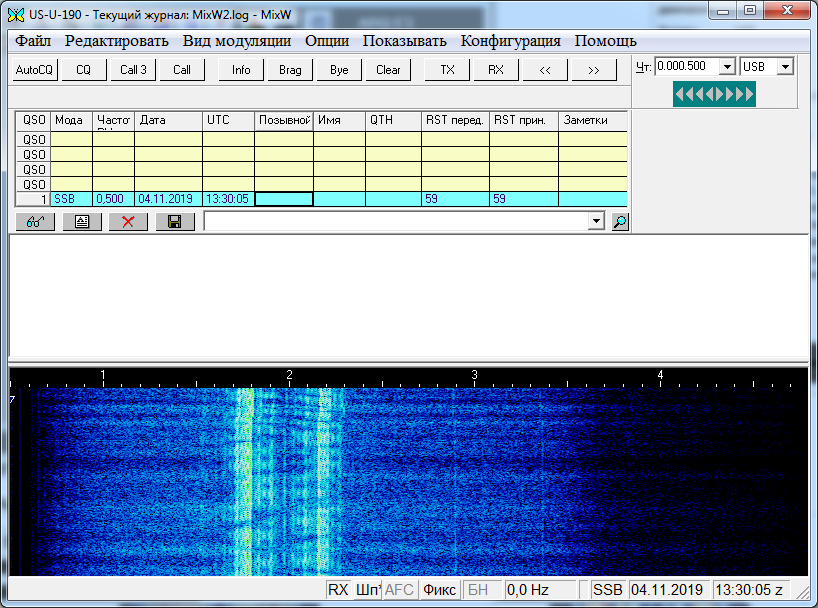Click the waterfall scale marker 1
This screenshot has height=608, width=818.
[x=103, y=375]
